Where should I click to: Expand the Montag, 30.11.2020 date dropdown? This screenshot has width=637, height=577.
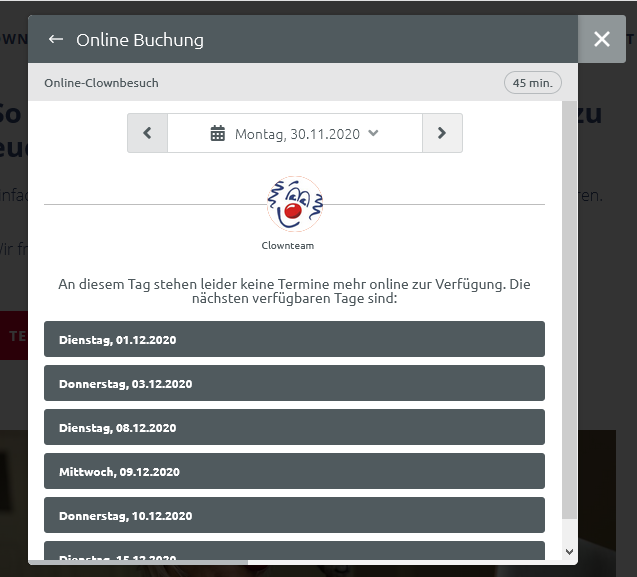(373, 133)
